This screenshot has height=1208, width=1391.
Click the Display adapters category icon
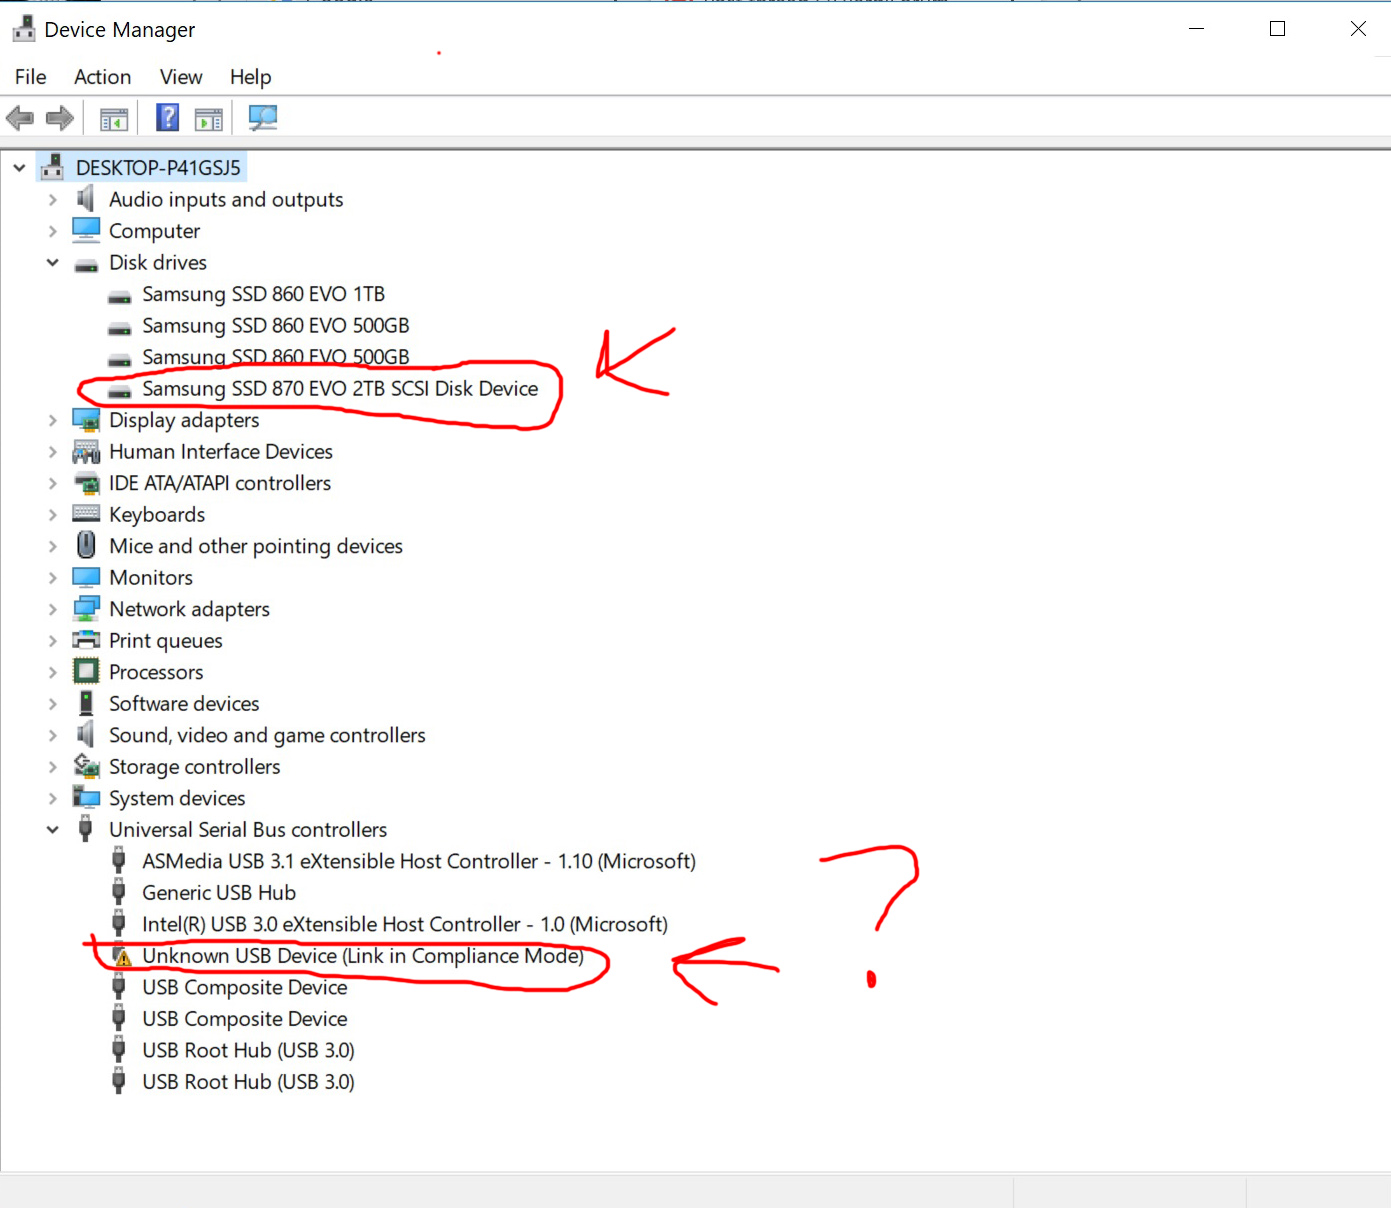86,420
